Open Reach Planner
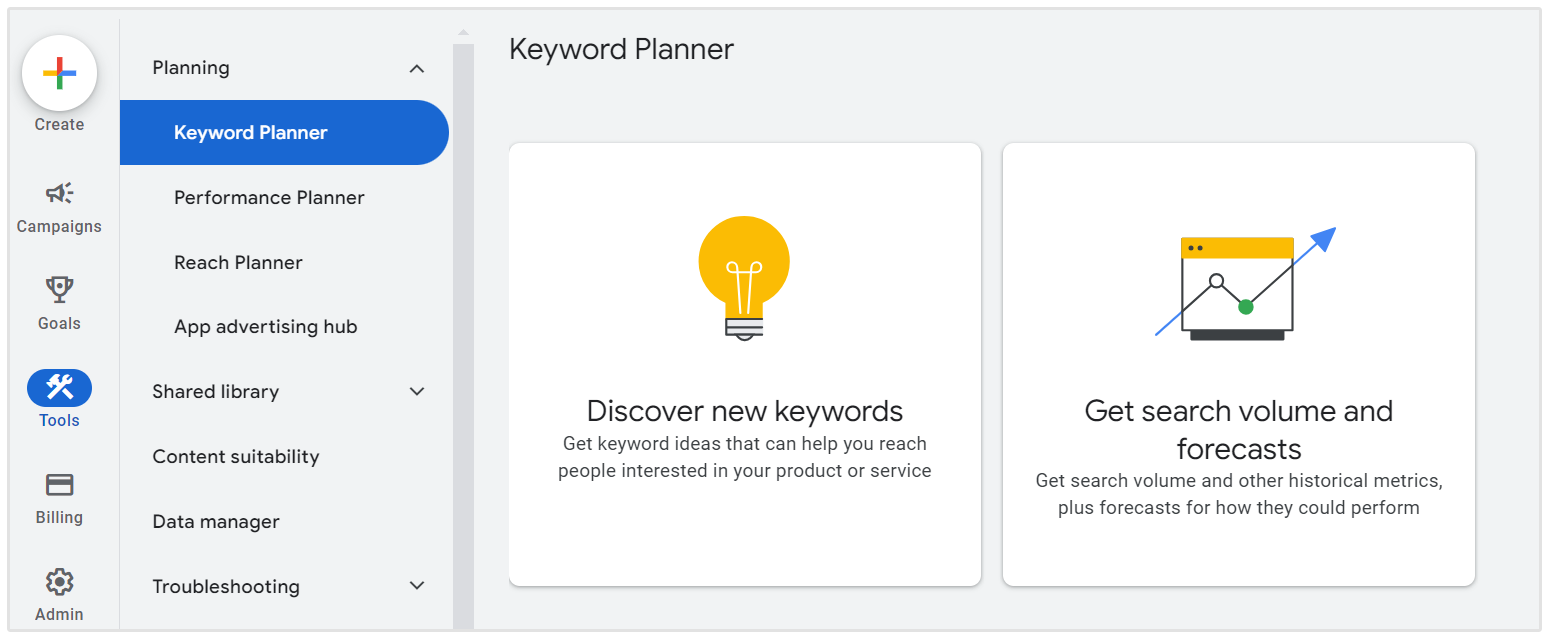Viewport: 1550px width, 640px height. [x=238, y=263]
